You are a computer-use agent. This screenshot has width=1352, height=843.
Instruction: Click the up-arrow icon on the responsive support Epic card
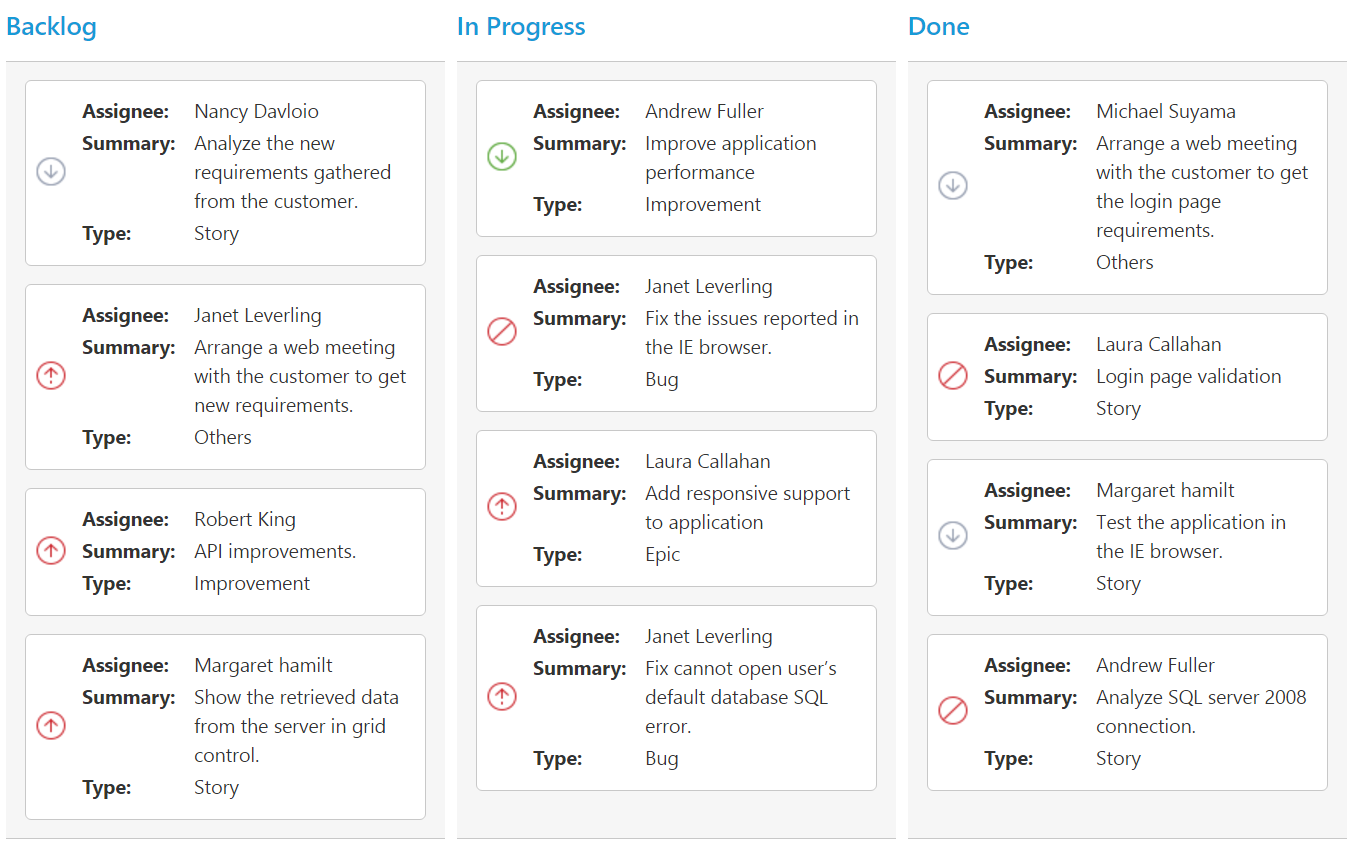[x=502, y=507]
